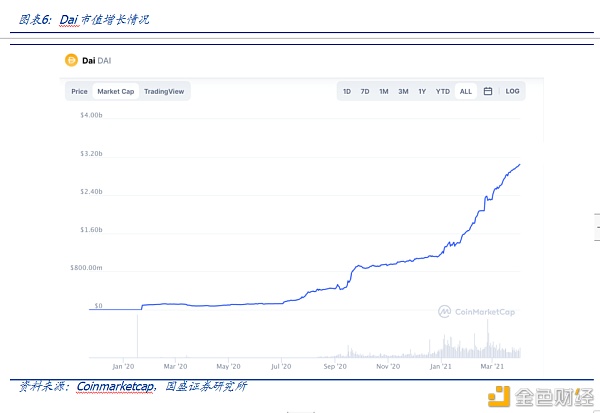Set chart range to 1Y
This screenshot has width=600, height=413.
click(422, 91)
